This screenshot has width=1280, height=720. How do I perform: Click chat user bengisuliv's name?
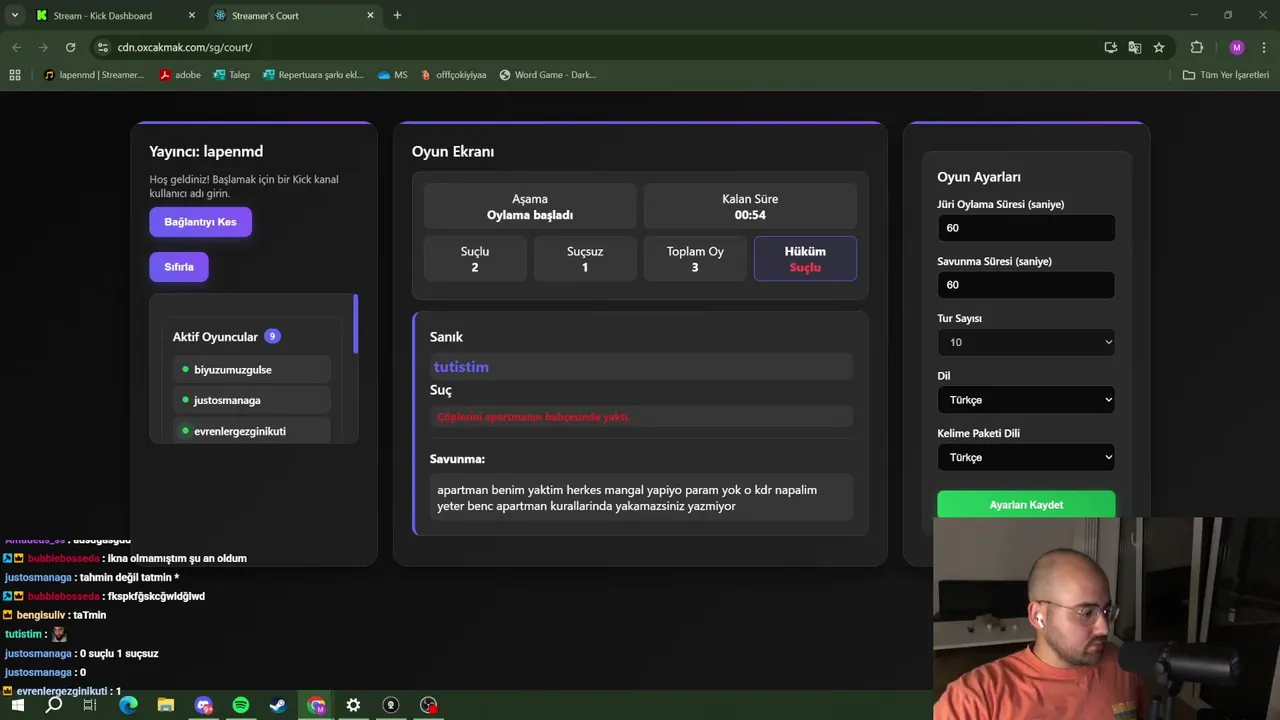pos(41,615)
